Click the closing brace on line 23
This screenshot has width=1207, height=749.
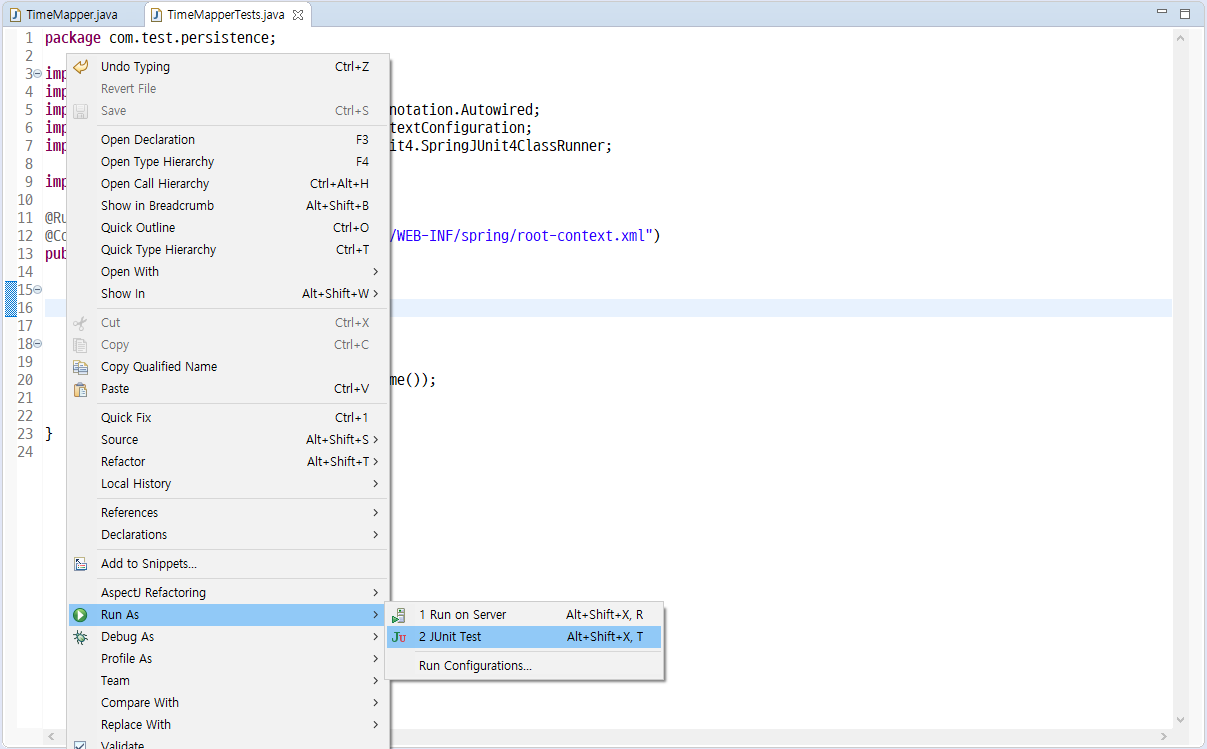[x=49, y=434]
